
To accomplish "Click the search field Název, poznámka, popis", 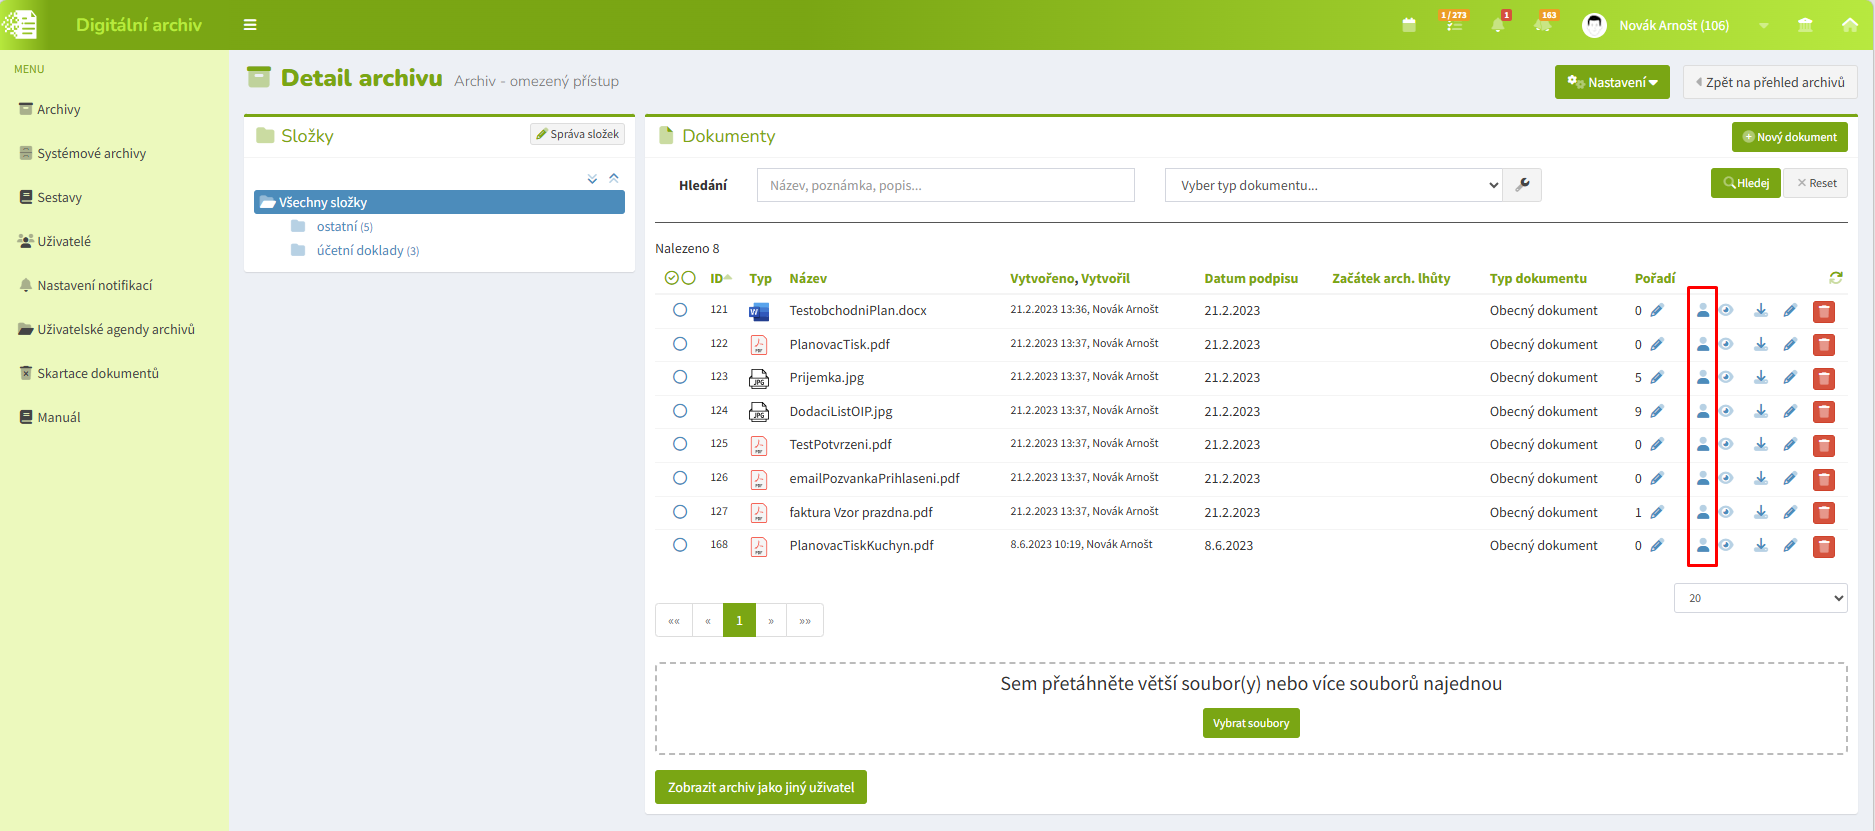I will point(945,185).
